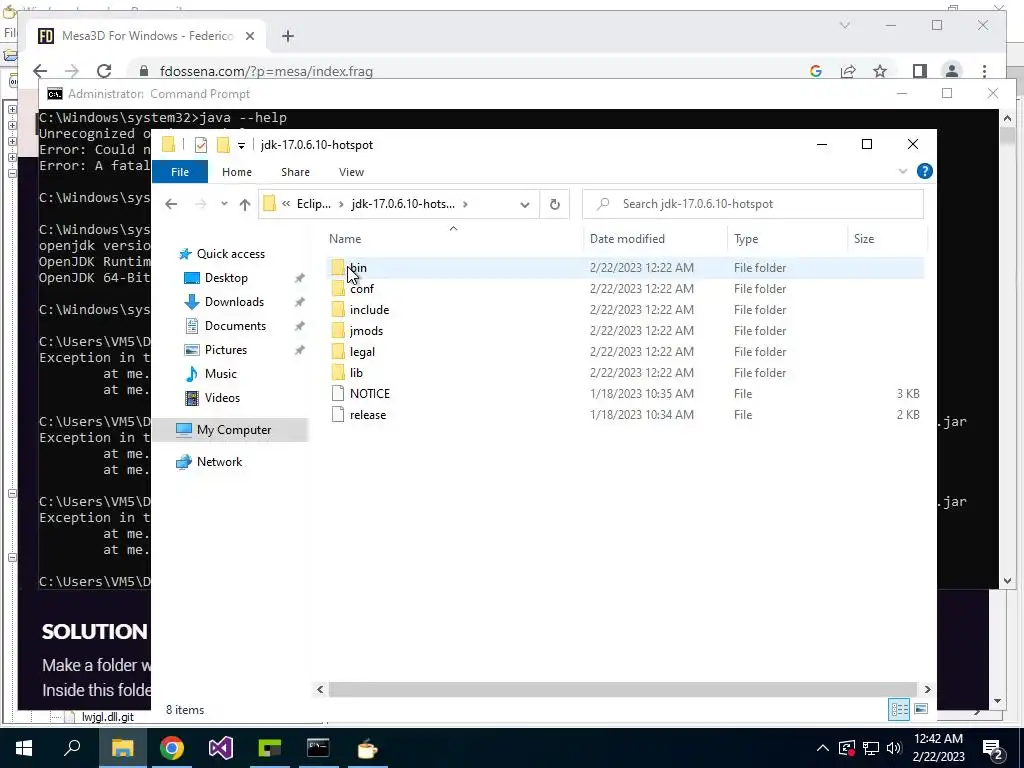The image size is (1024, 768).
Task: Open Chrome three-dot menu
Action: [x=984, y=71]
